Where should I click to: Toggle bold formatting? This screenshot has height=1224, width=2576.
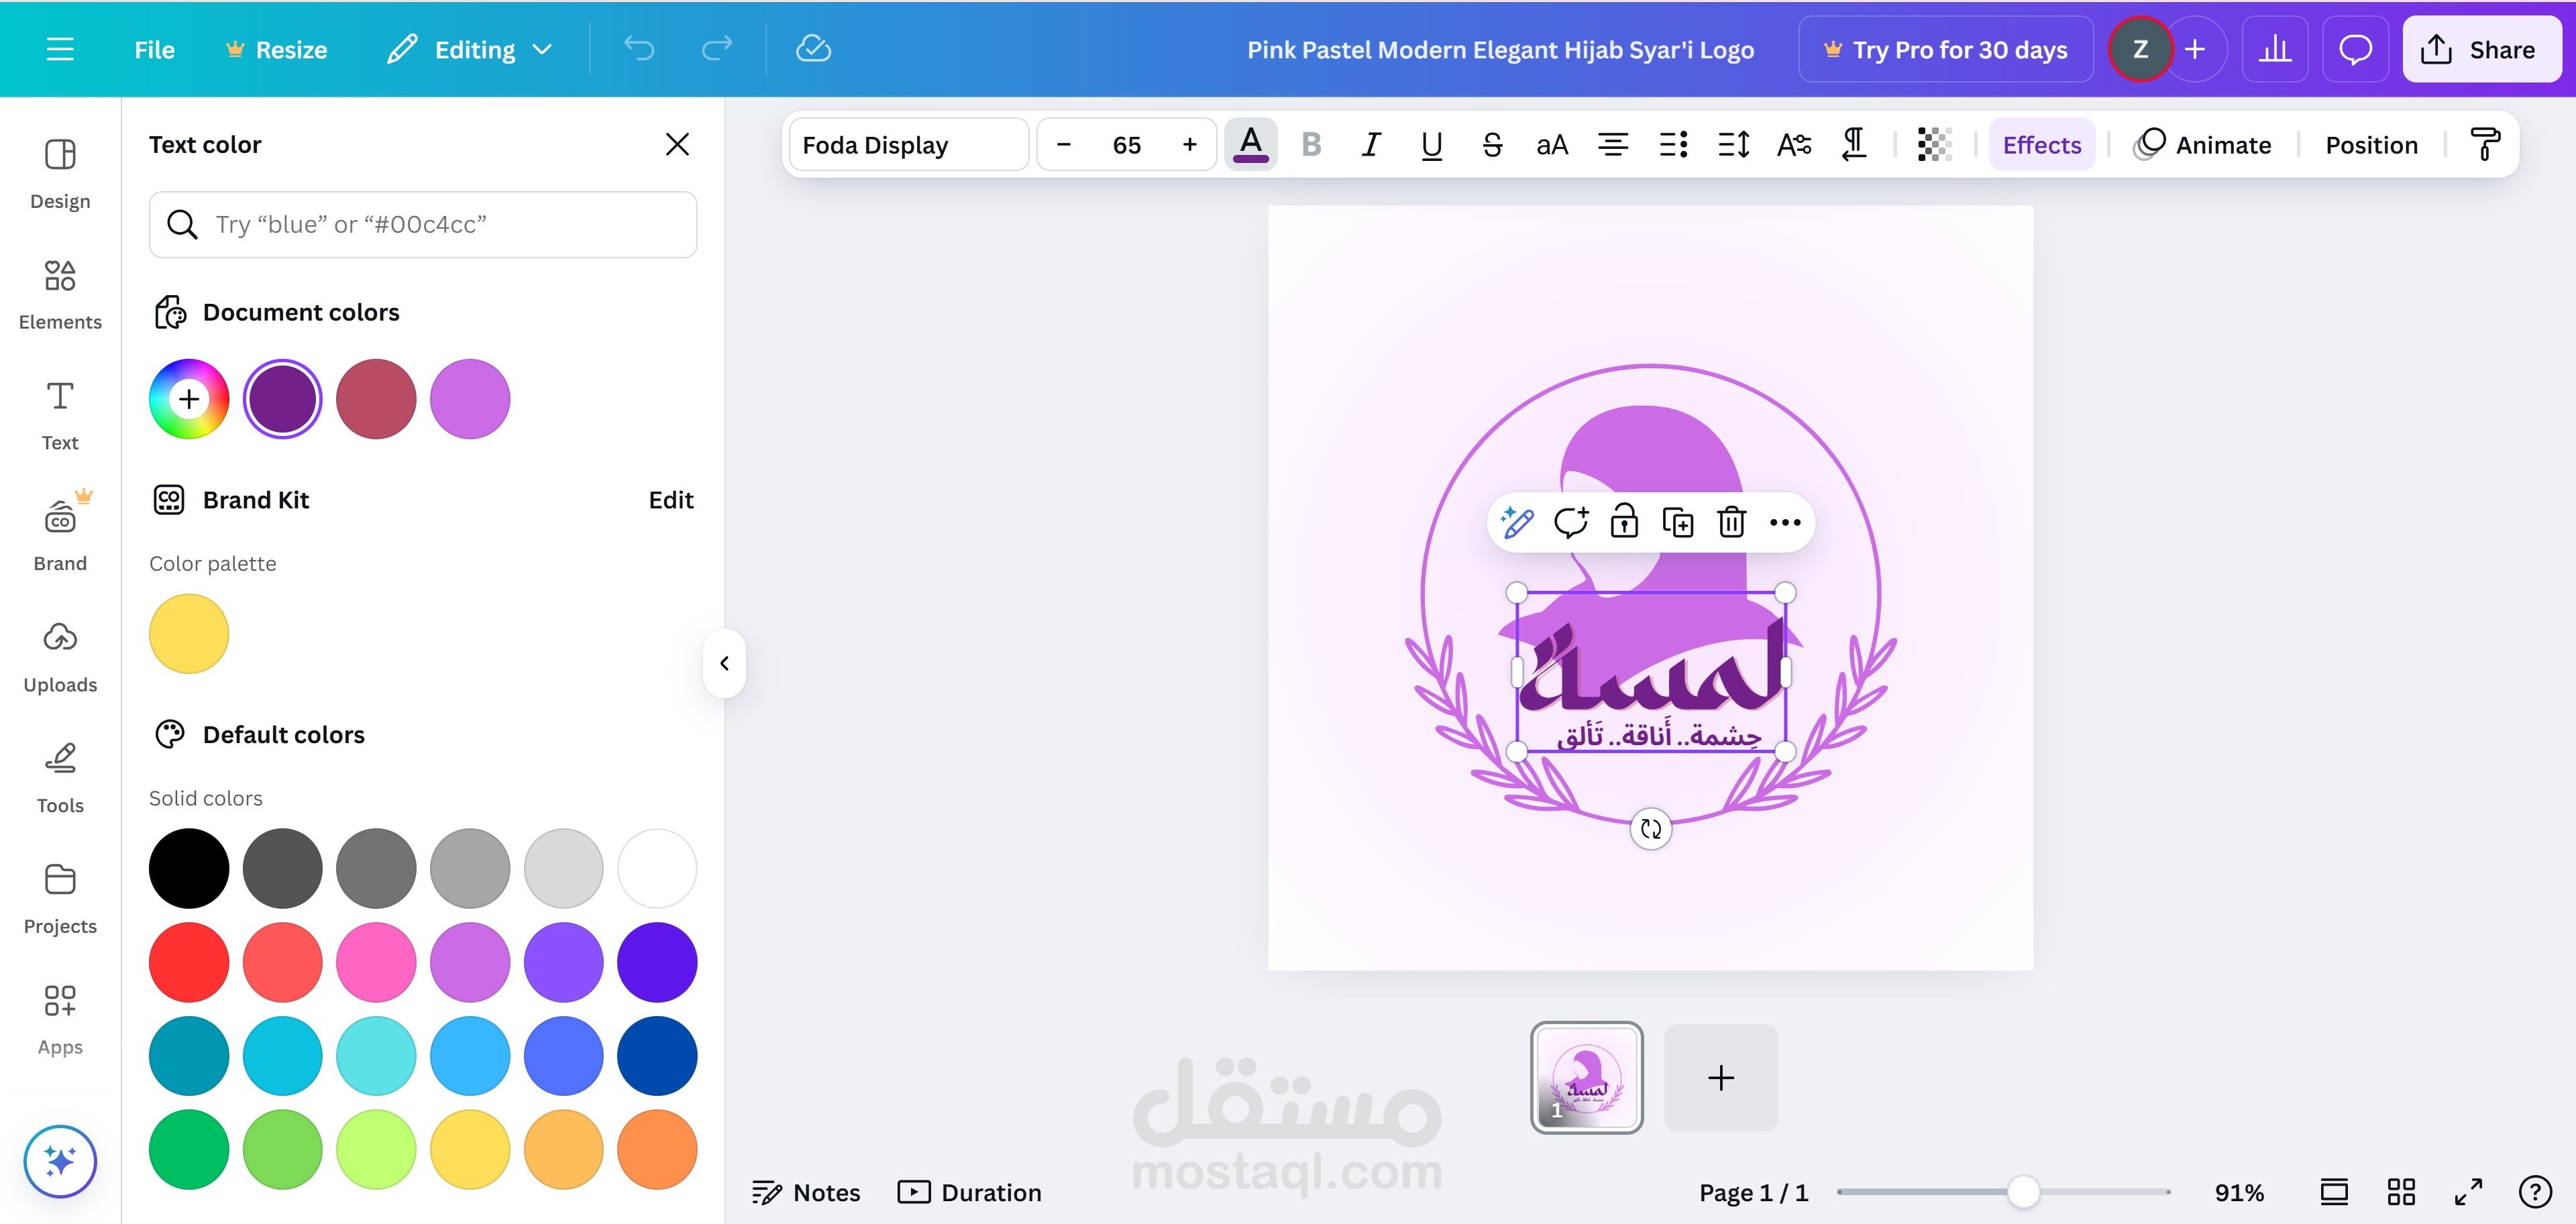click(1311, 145)
